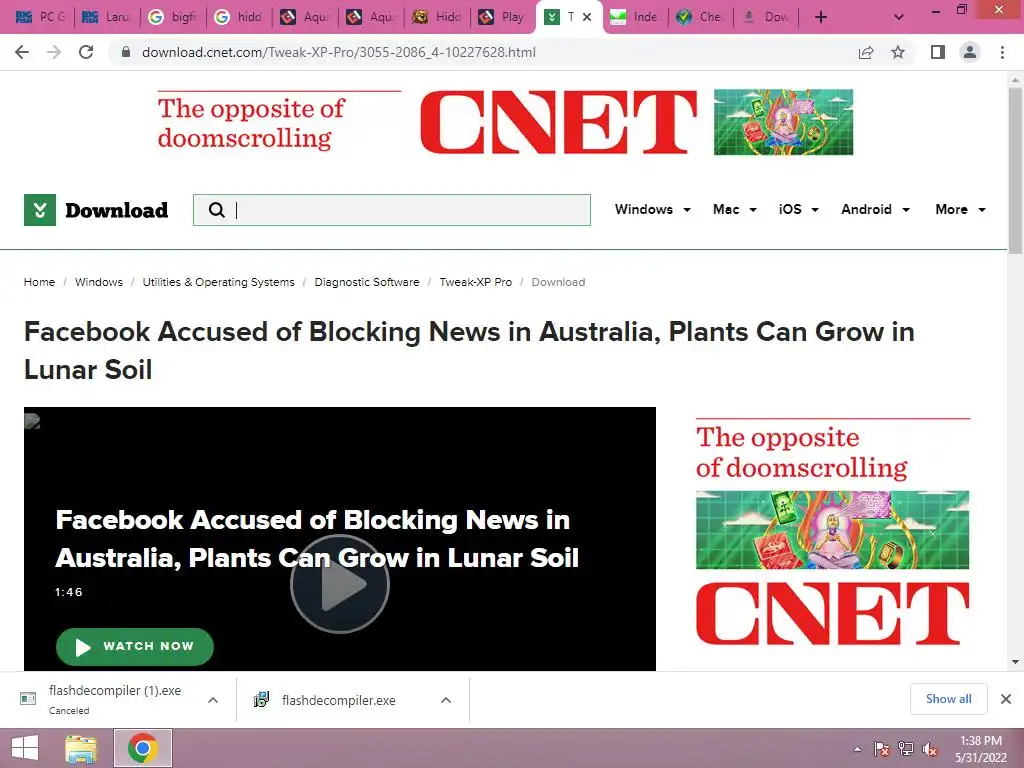
Task: Click the page address bar URL
Action: click(x=339, y=52)
